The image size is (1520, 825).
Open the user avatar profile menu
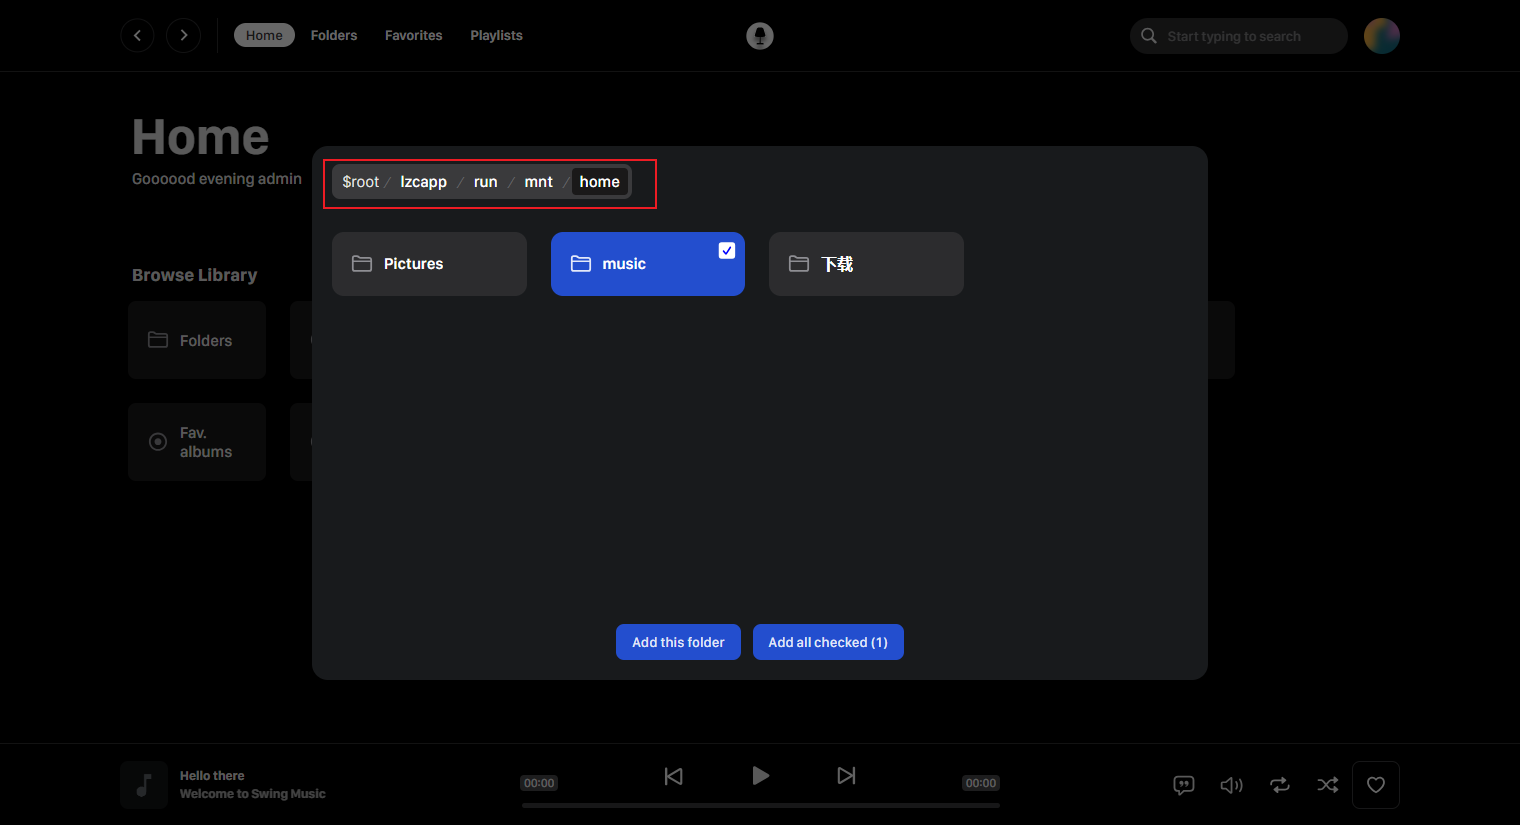(x=1382, y=36)
